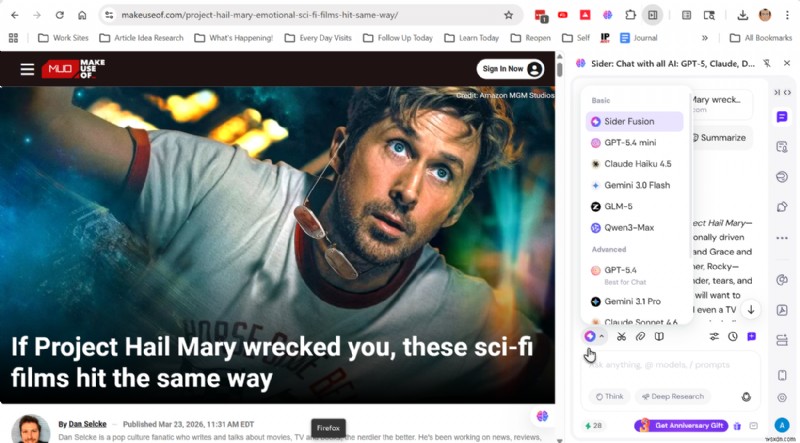Select Sider Fusion model
This screenshot has height=443, width=800.
pyautogui.click(x=634, y=121)
